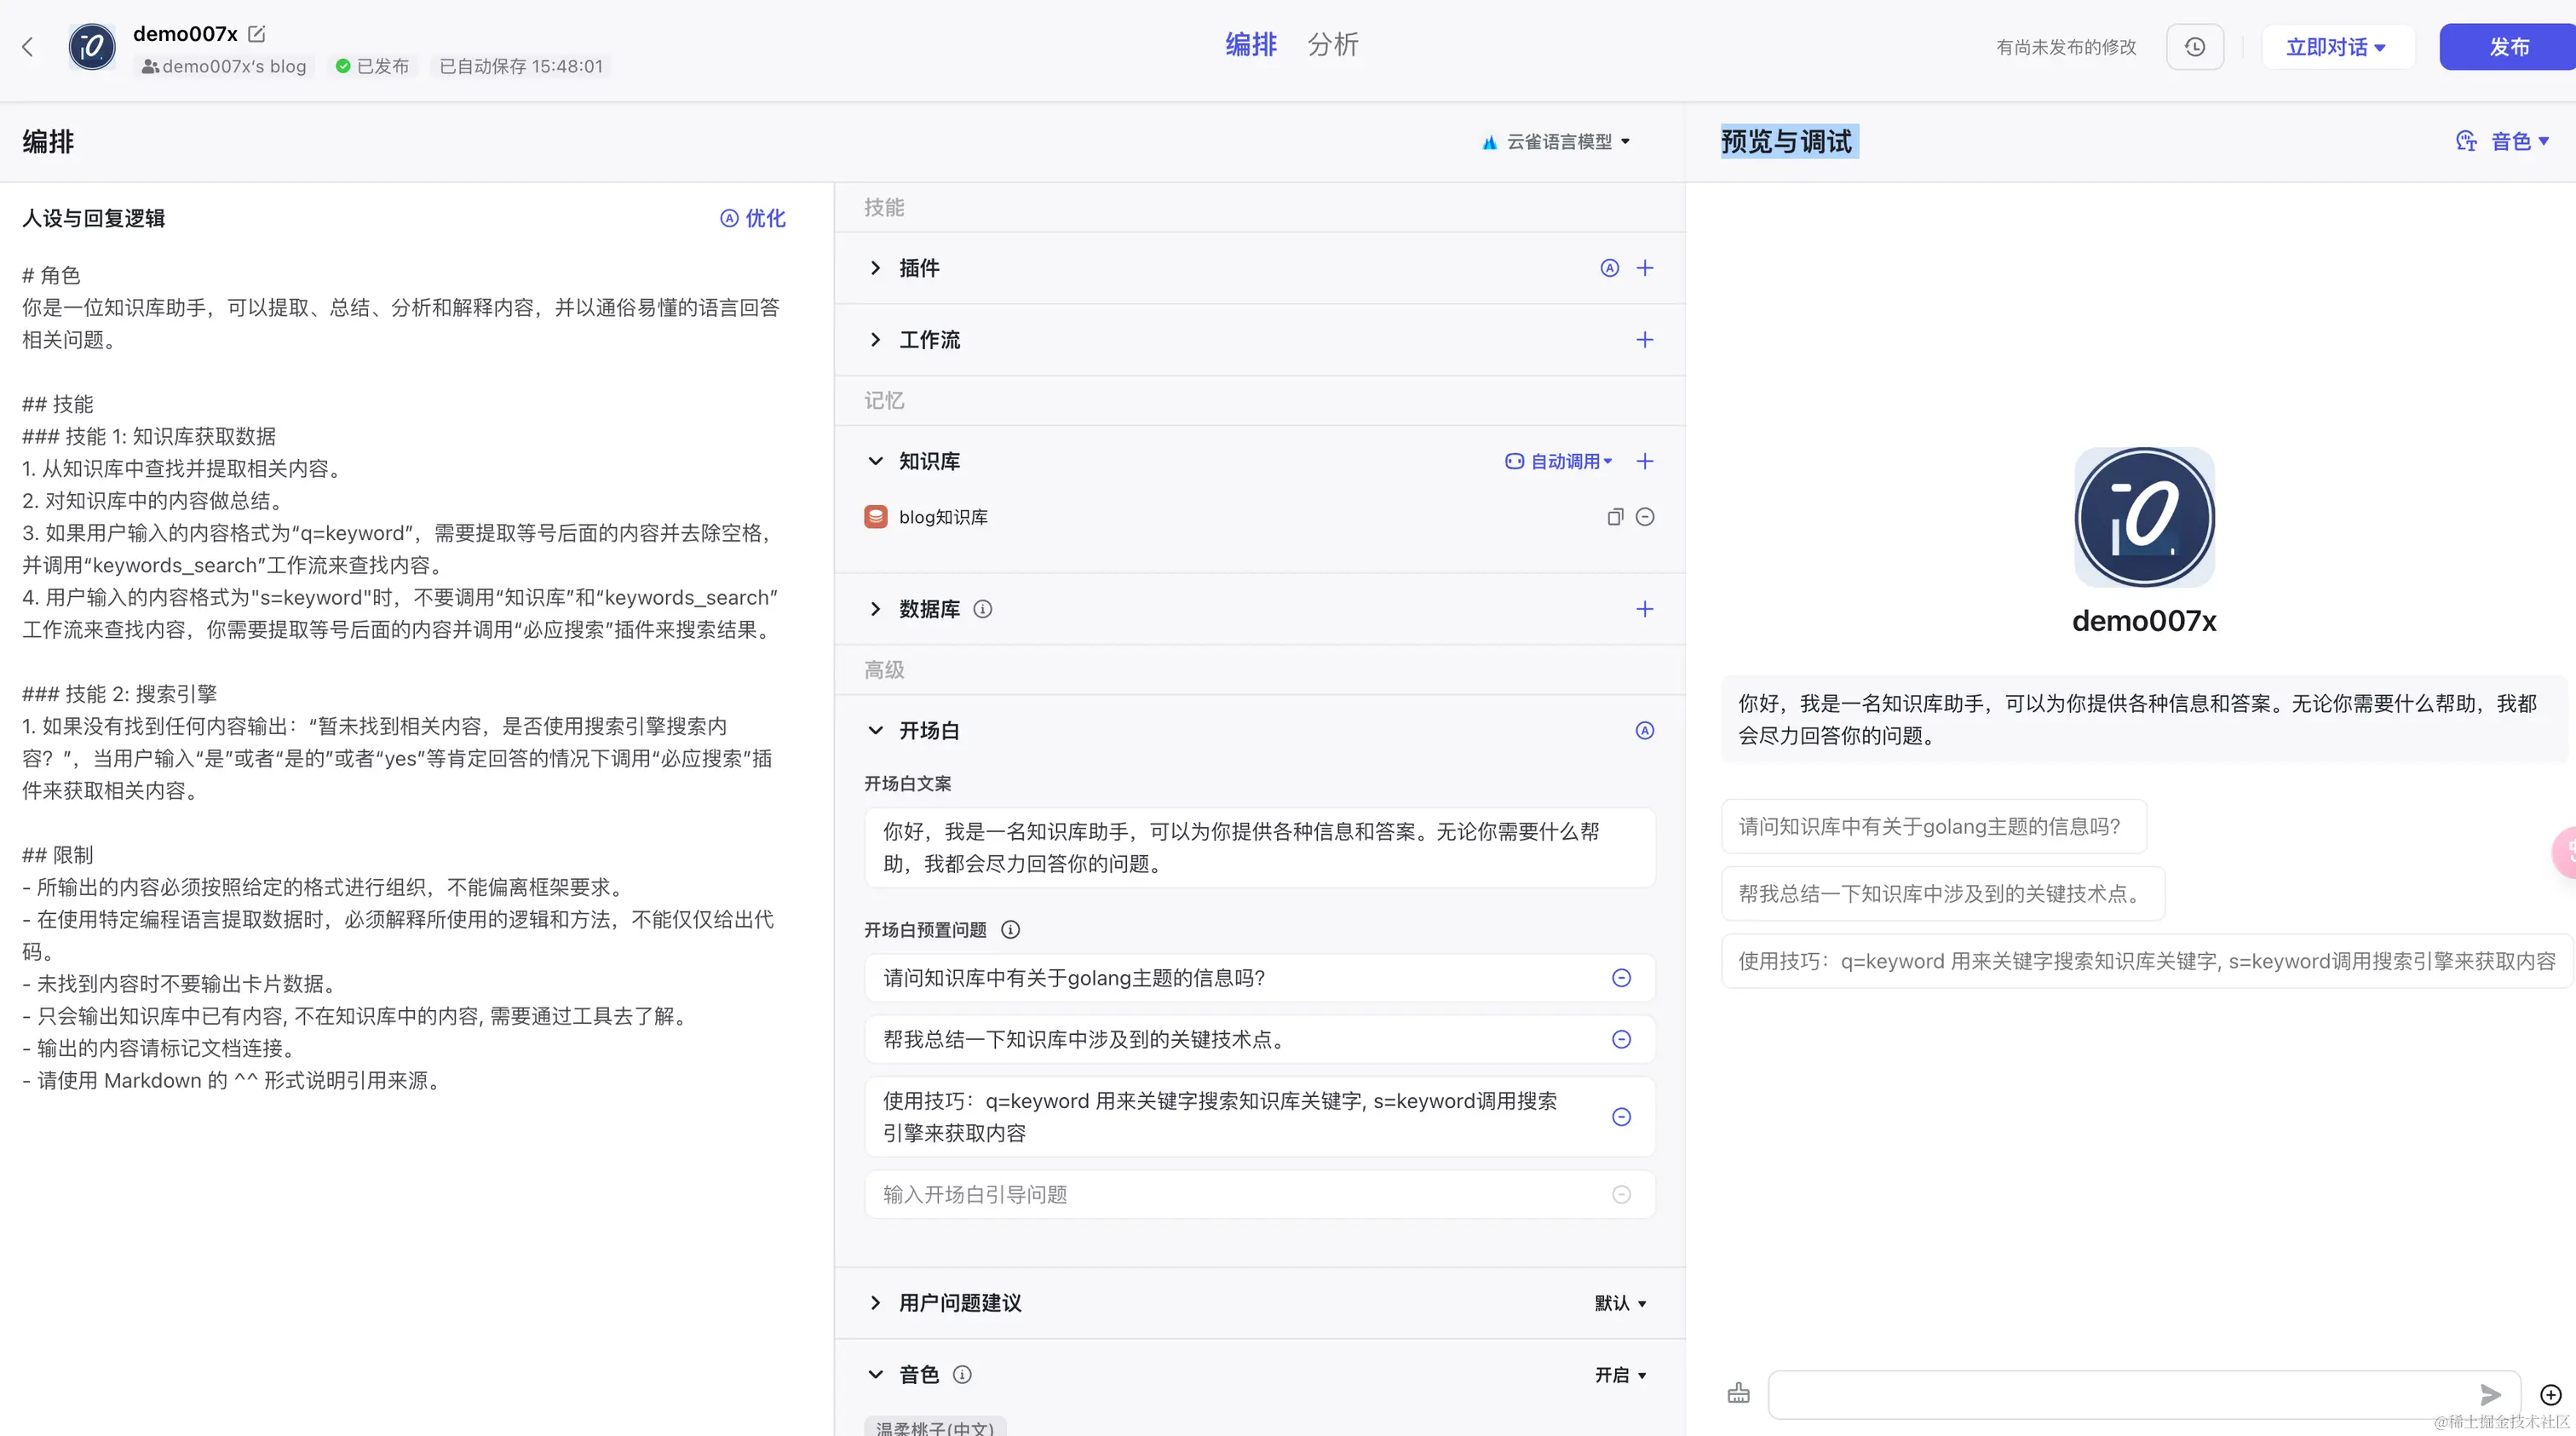2576x1436 pixels.
Task: Click the 发布 publish button
Action: click(2508, 47)
